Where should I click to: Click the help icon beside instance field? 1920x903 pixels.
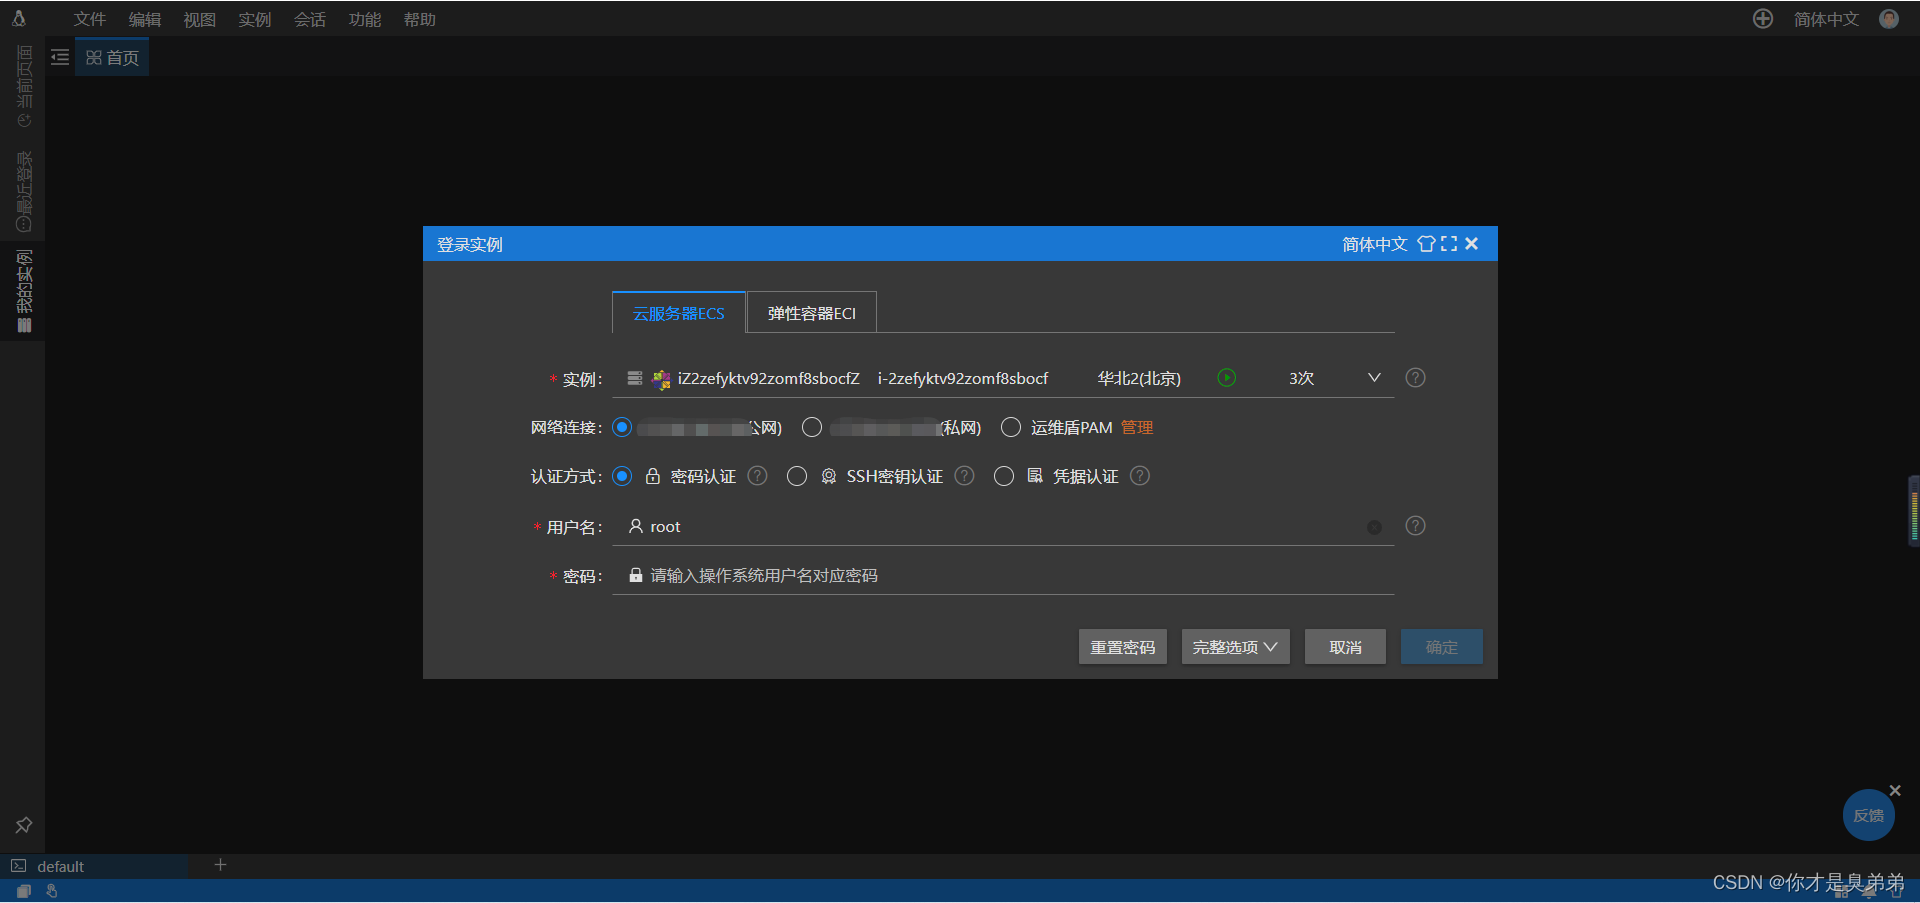[x=1415, y=378]
